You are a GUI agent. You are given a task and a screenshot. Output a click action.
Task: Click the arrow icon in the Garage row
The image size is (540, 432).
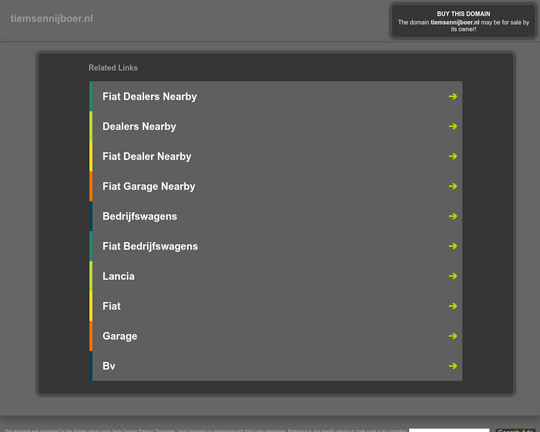tap(453, 336)
